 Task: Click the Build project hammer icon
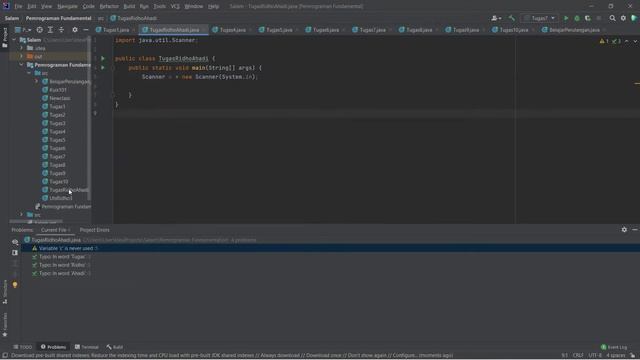click(512, 18)
